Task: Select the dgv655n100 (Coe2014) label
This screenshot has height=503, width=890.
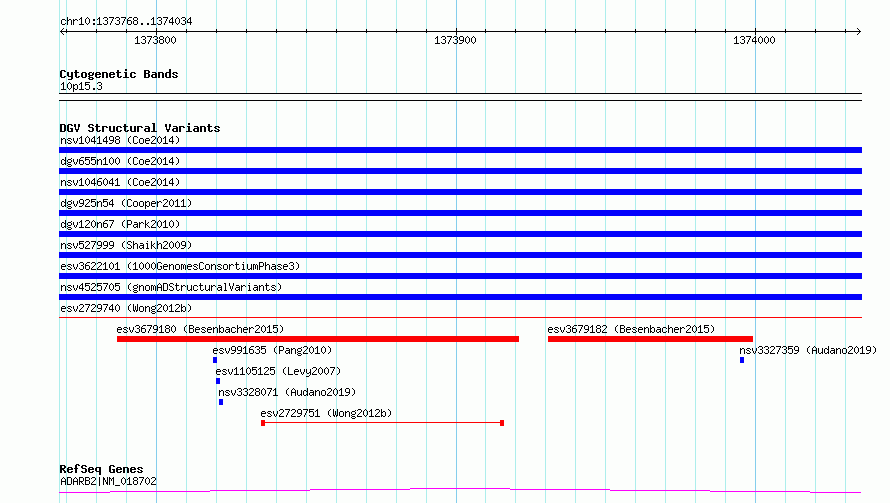Action: tap(120, 161)
